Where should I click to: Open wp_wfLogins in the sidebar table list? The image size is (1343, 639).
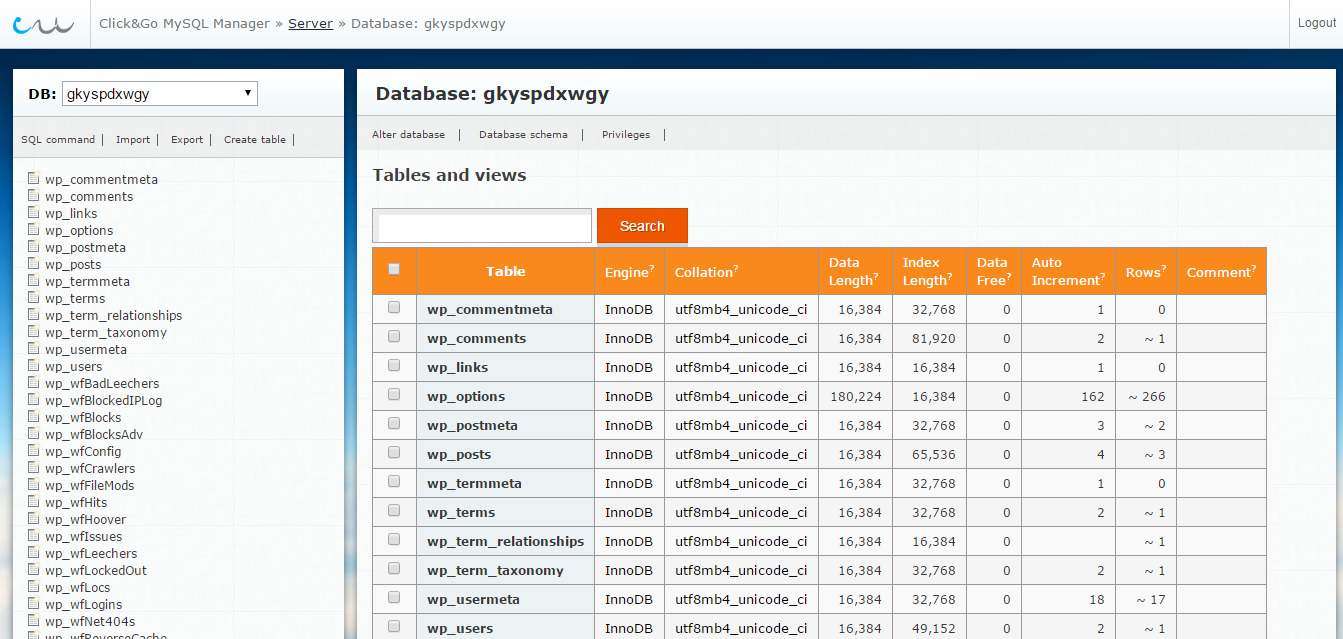[84, 604]
